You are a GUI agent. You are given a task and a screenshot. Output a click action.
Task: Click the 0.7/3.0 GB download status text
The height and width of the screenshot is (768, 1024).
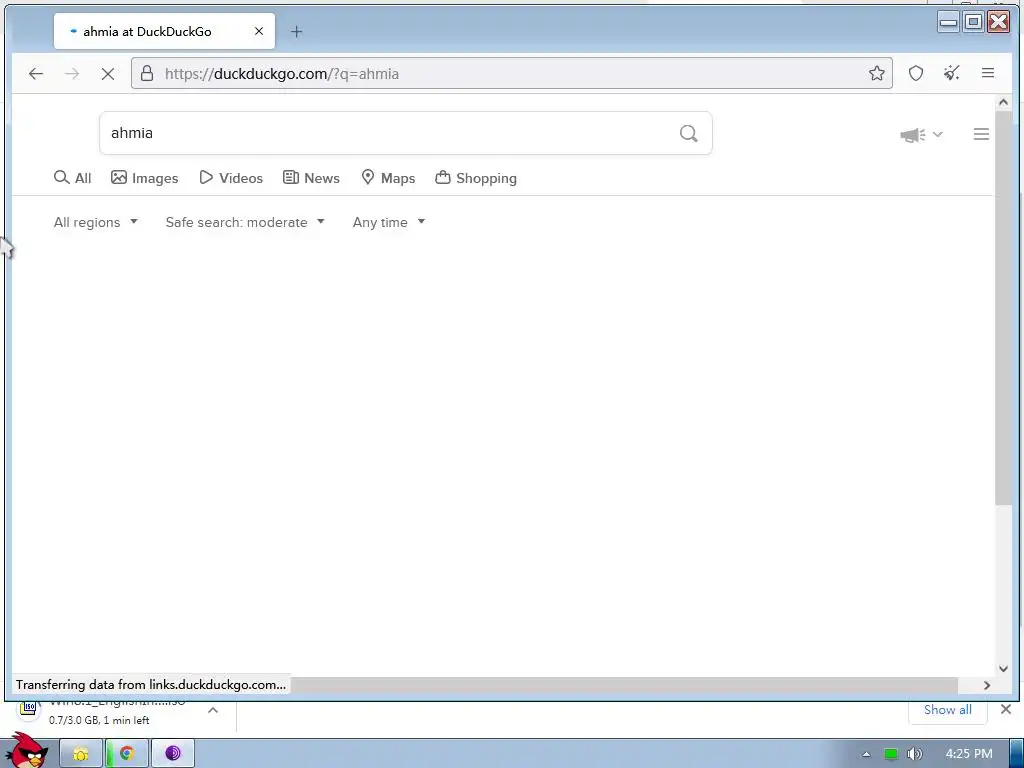tap(99, 720)
